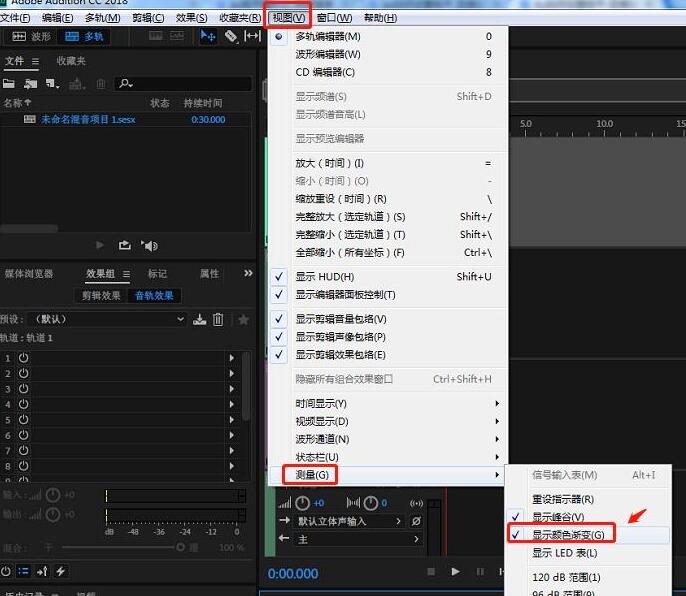686x596 pixels.
Task: Click the open file folder icon
Action: (x=9, y=83)
